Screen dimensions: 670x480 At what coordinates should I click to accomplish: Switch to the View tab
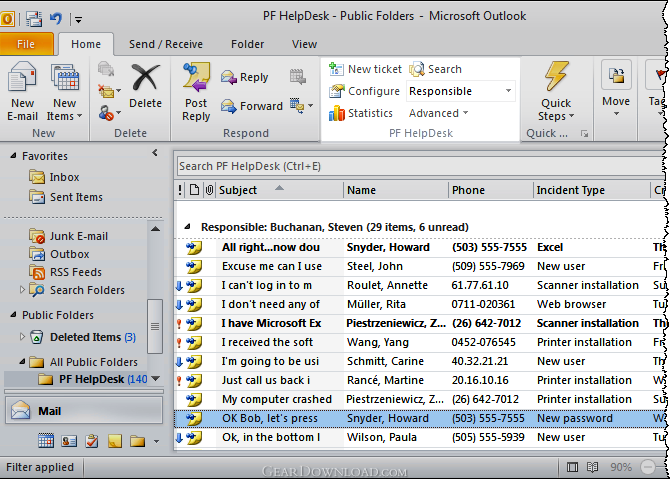coord(304,44)
